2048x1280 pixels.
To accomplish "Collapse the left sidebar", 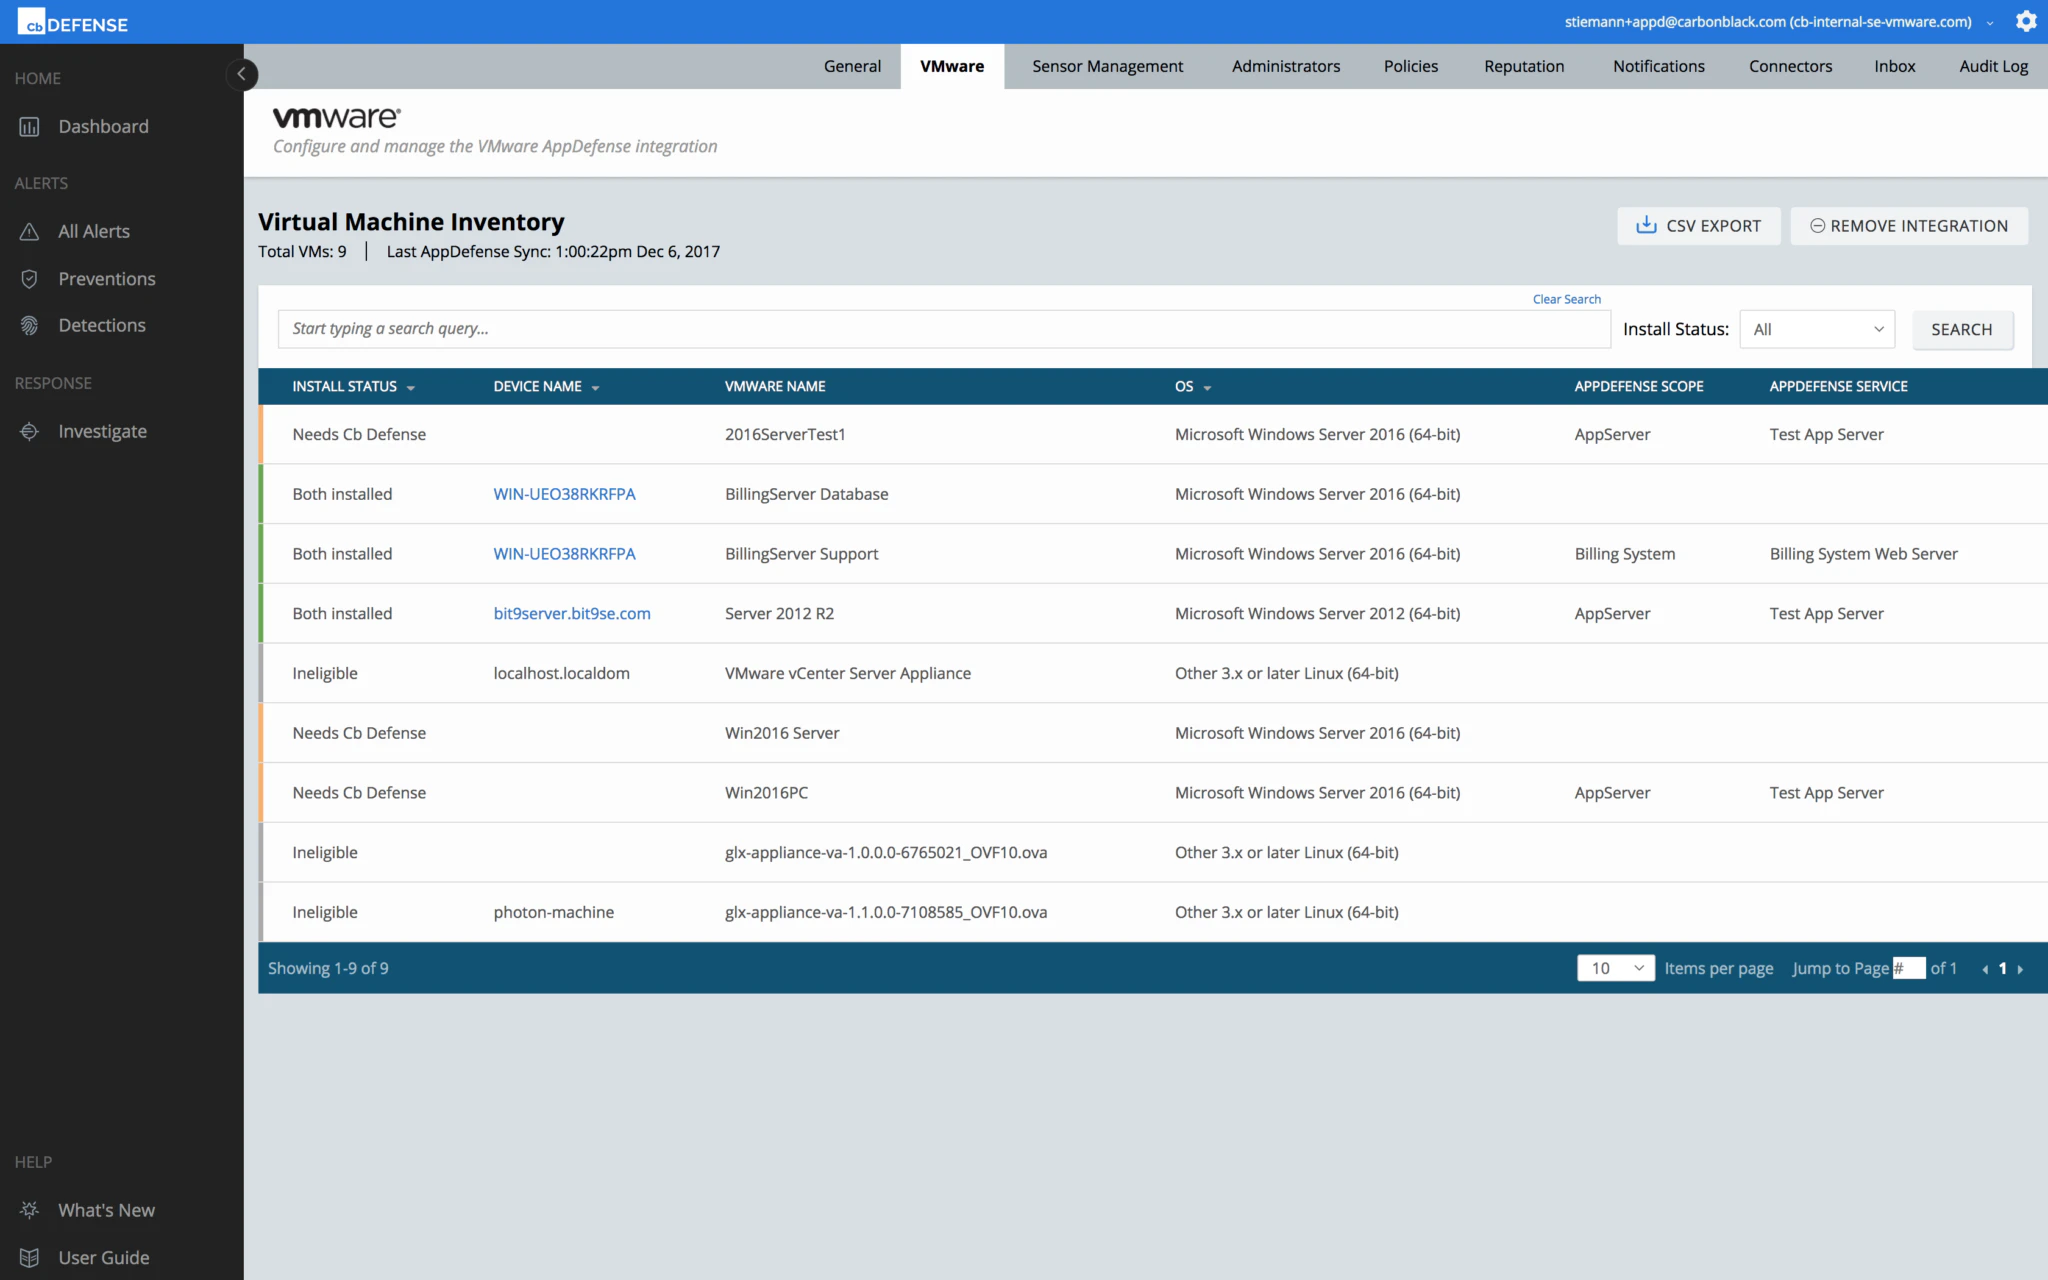I will pos(241,74).
